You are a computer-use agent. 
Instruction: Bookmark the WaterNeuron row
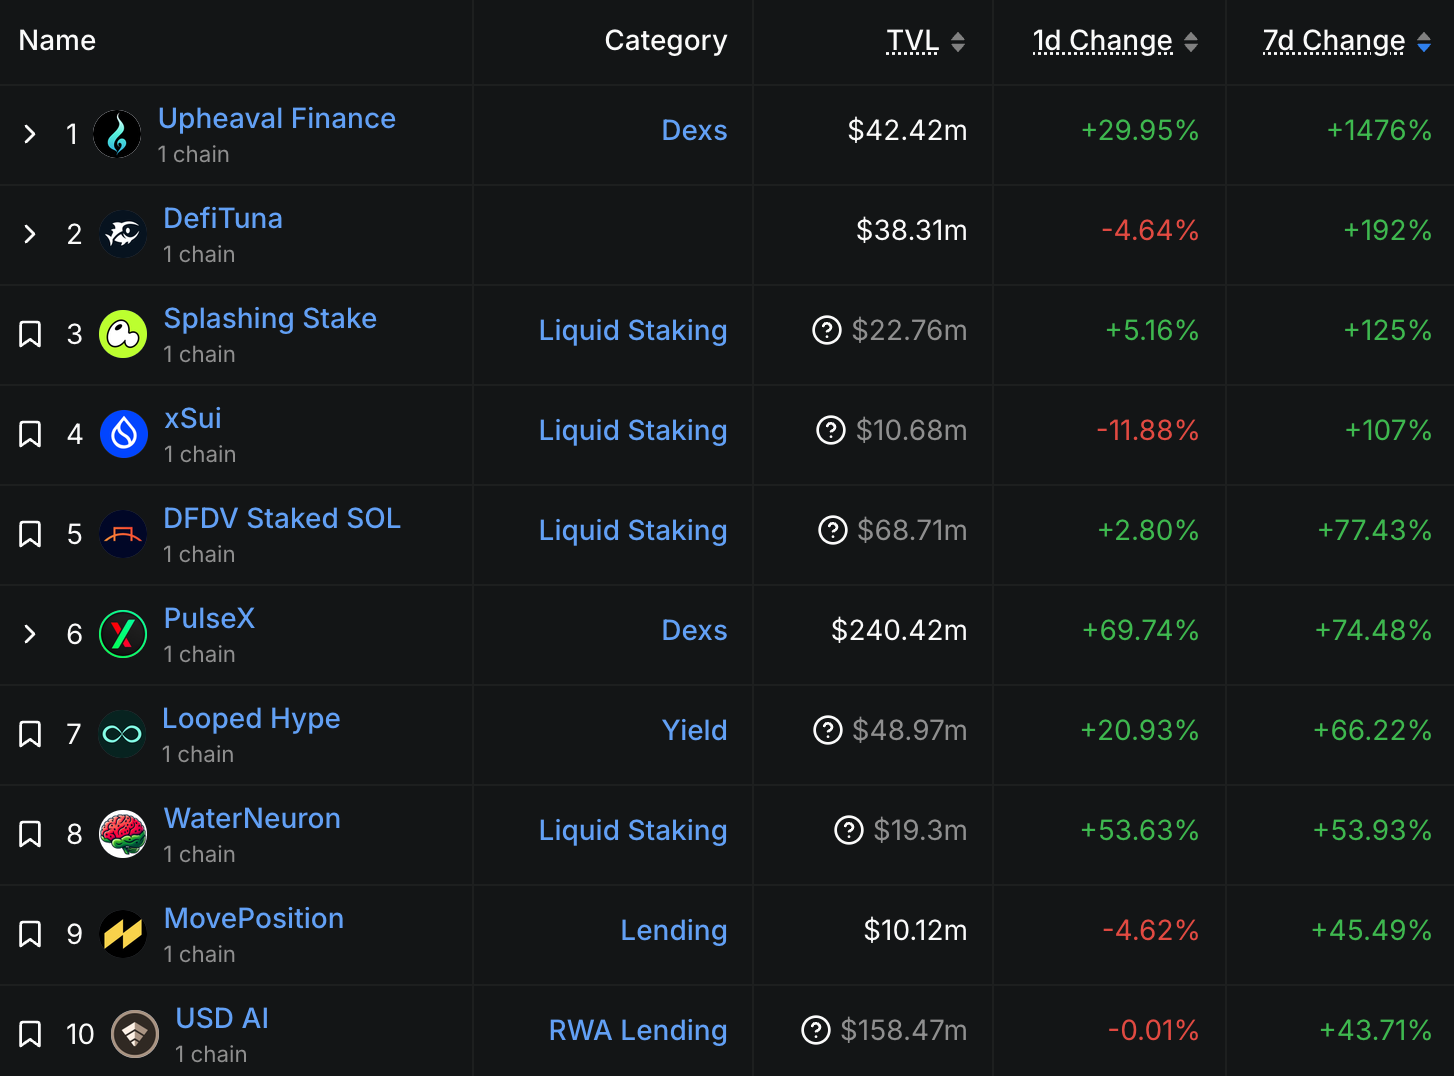[x=30, y=834]
